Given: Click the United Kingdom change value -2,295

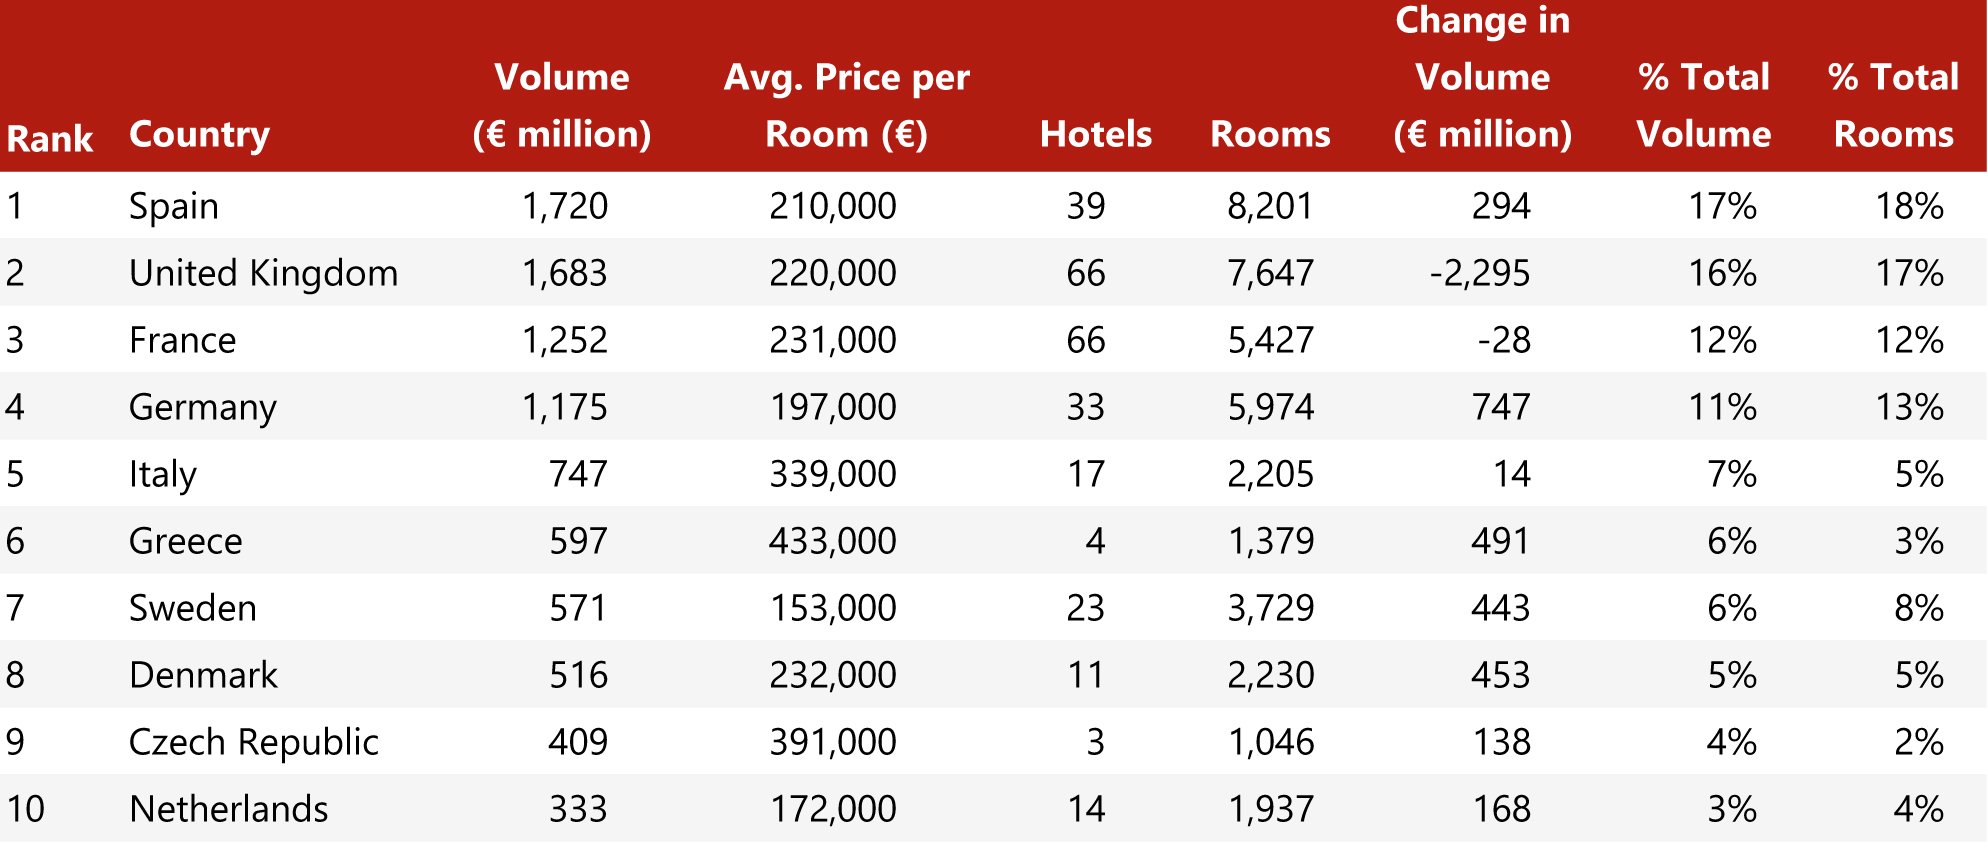Looking at the screenshot, I should click(1479, 273).
